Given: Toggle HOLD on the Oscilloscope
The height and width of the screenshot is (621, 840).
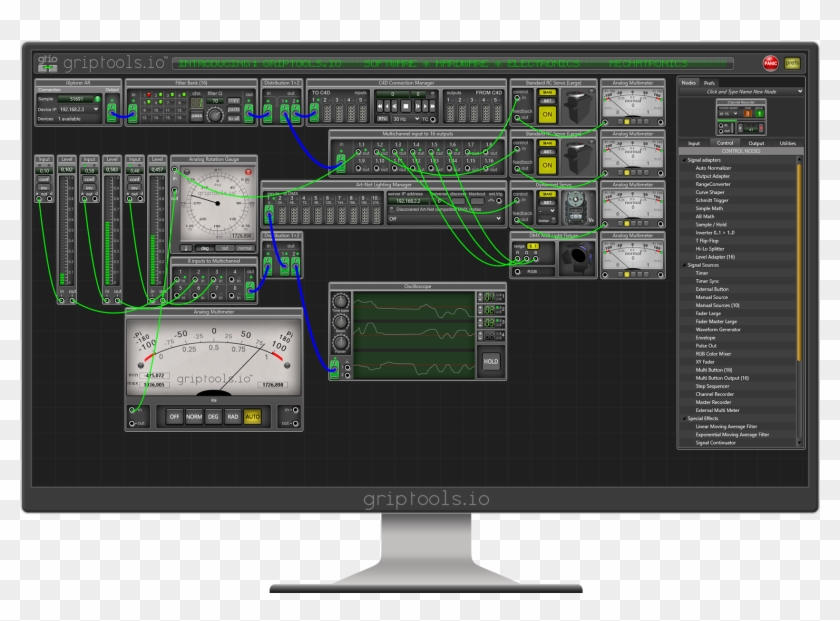Looking at the screenshot, I should tap(492, 361).
